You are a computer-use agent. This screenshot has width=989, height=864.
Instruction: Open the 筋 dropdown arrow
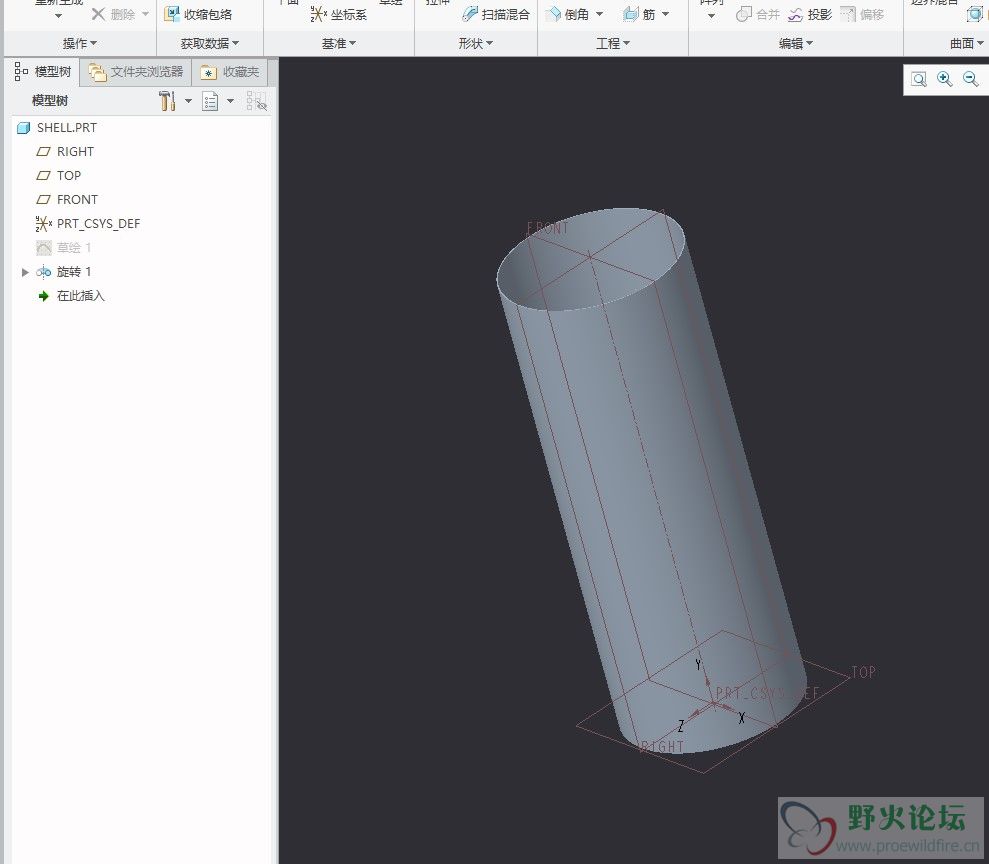(x=665, y=14)
